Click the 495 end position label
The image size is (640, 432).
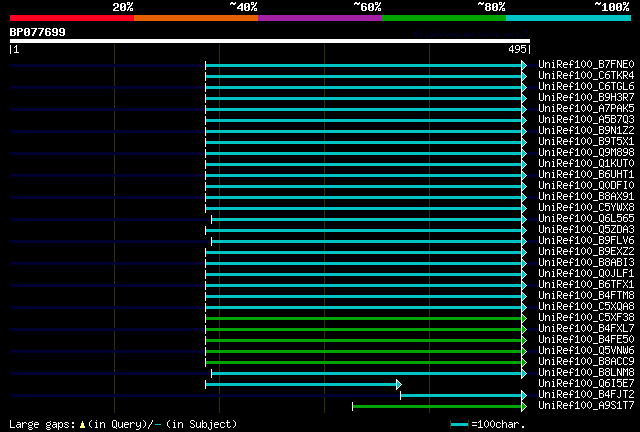click(x=518, y=49)
